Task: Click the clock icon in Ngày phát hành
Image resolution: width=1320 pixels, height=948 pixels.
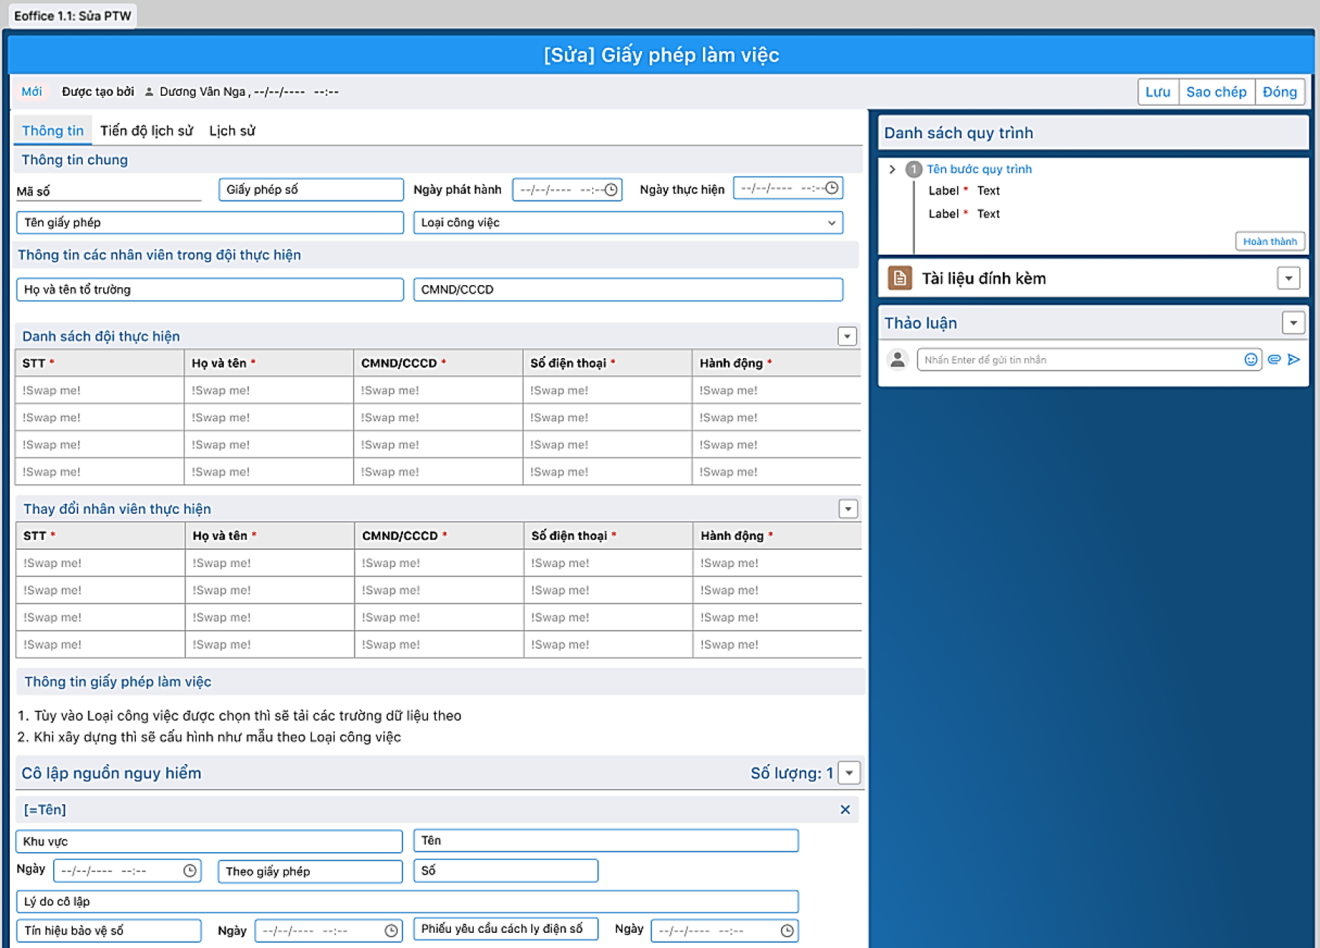Action: coord(611,189)
